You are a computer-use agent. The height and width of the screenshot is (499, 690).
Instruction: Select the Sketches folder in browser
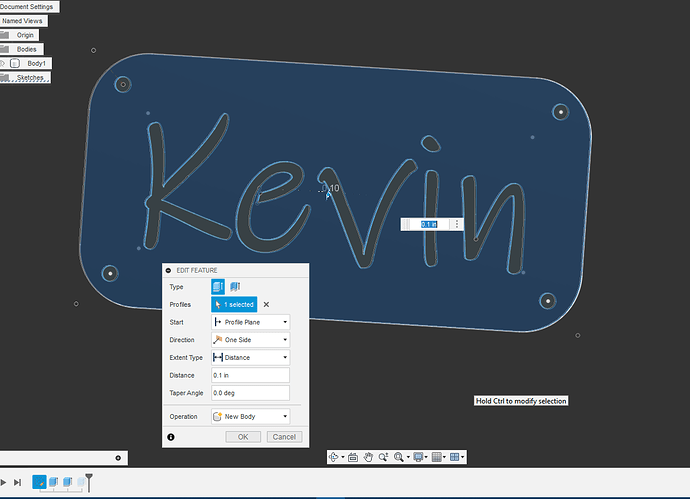(x=30, y=77)
